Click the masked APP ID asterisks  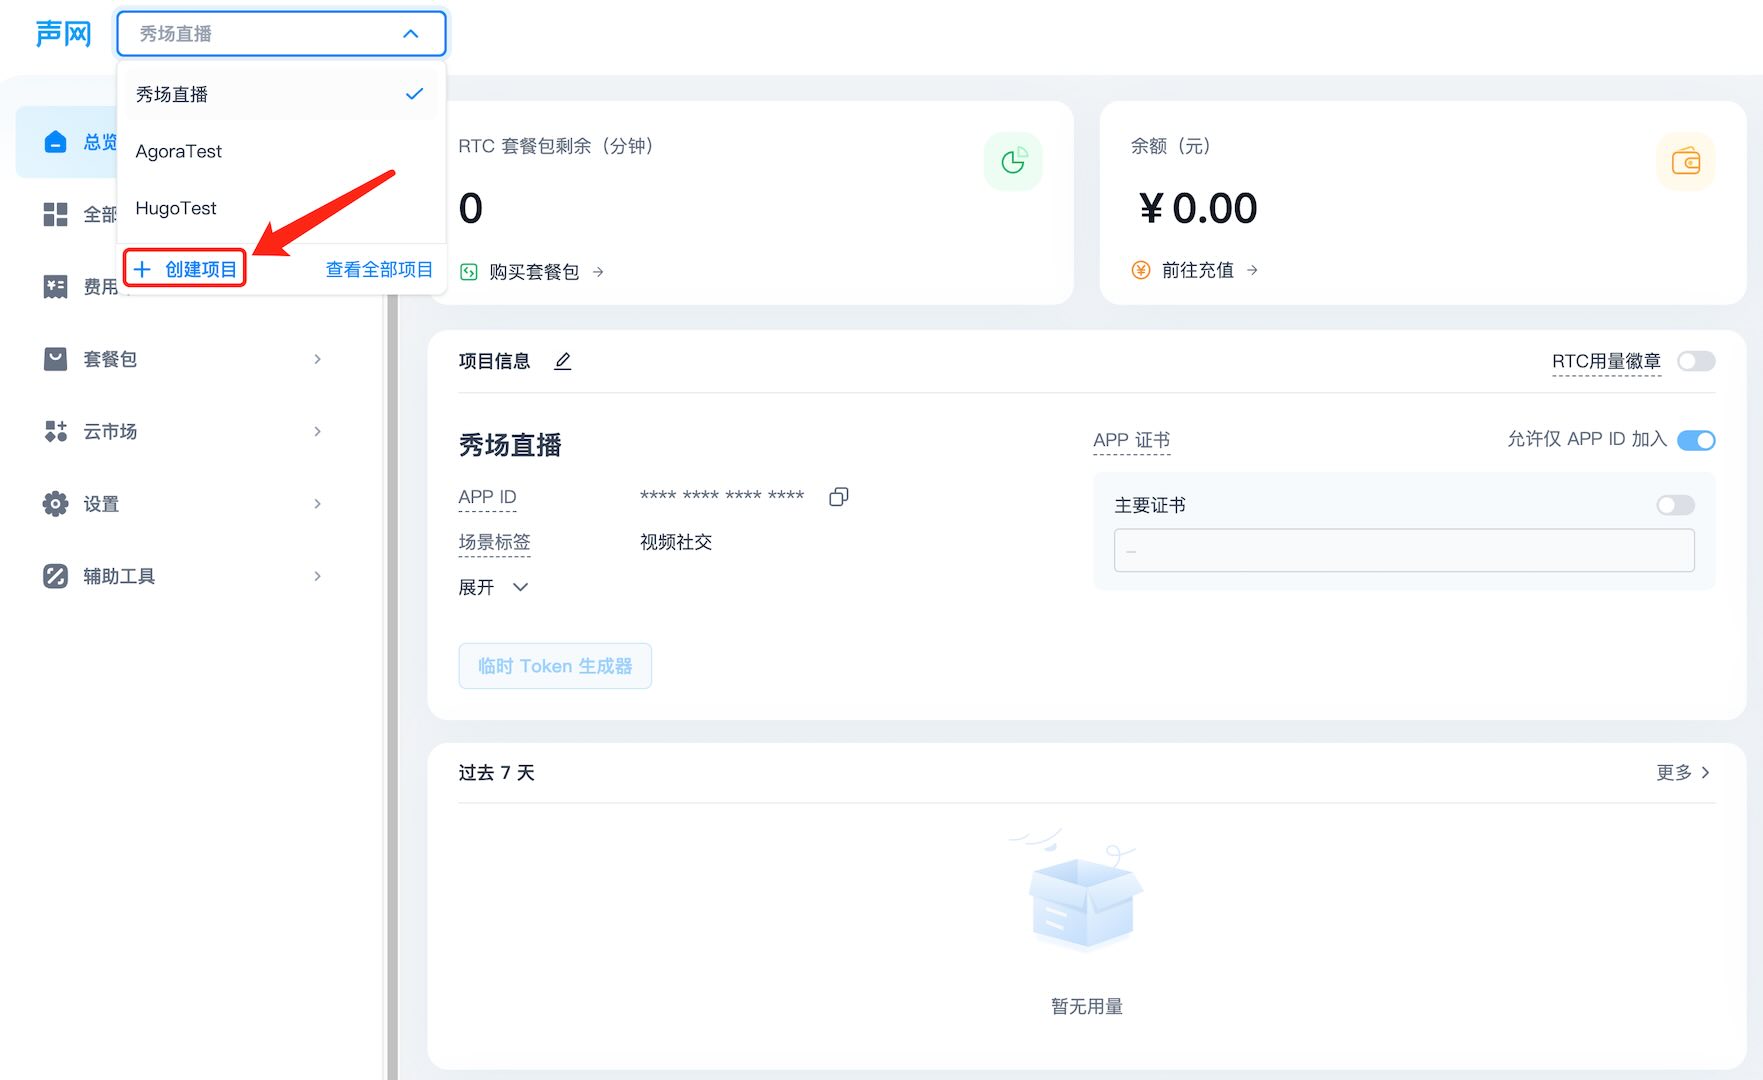coord(722,497)
